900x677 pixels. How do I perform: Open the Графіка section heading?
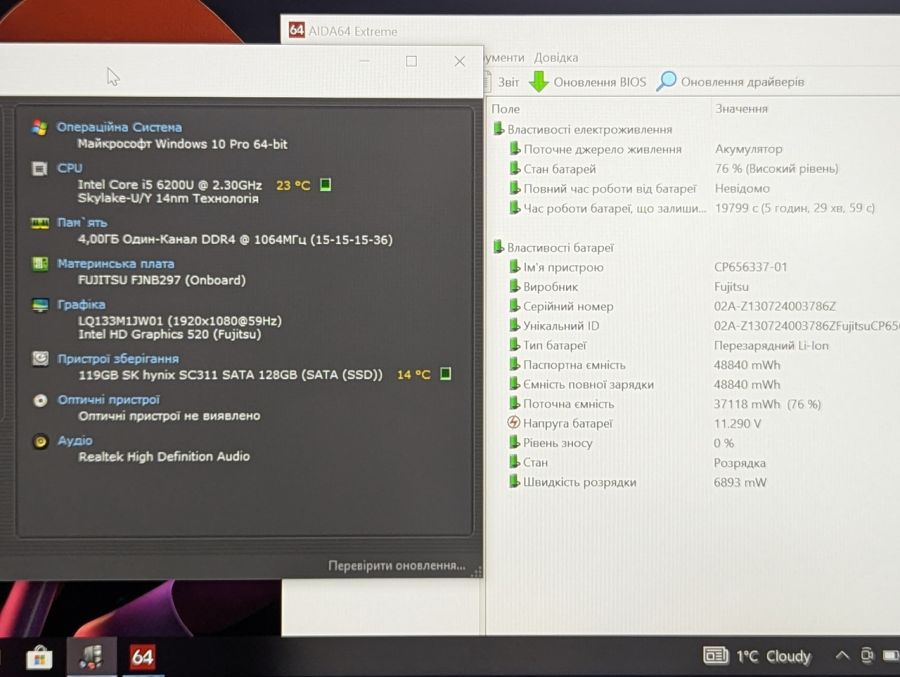[x=81, y=305]
